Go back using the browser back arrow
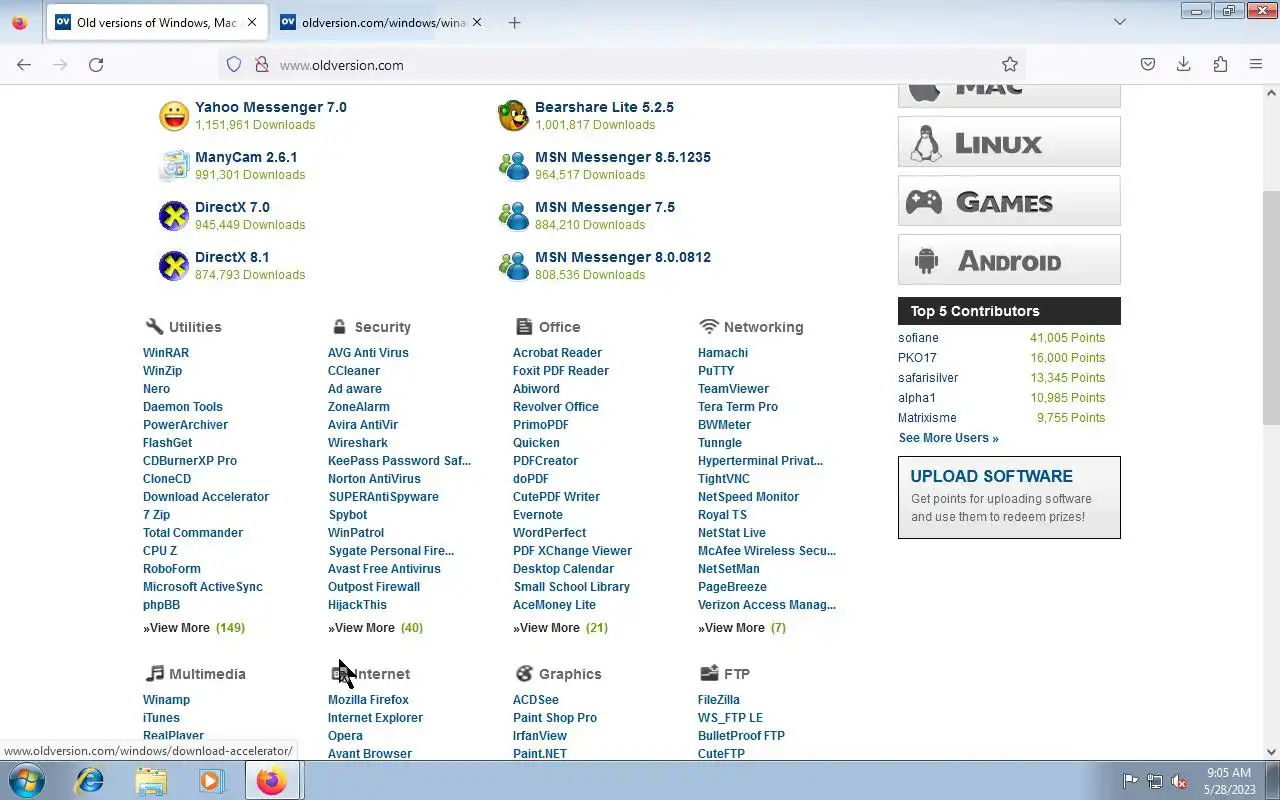1280x800 pixels. pos(24,64)
